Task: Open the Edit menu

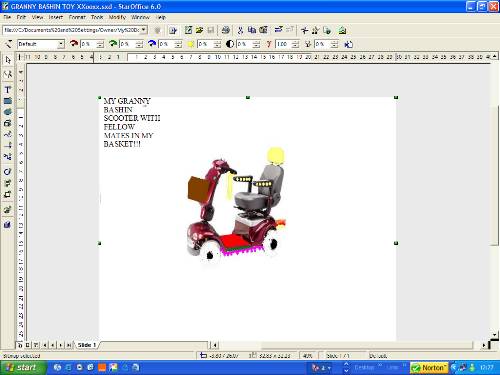Action: (x=21, y=17)
